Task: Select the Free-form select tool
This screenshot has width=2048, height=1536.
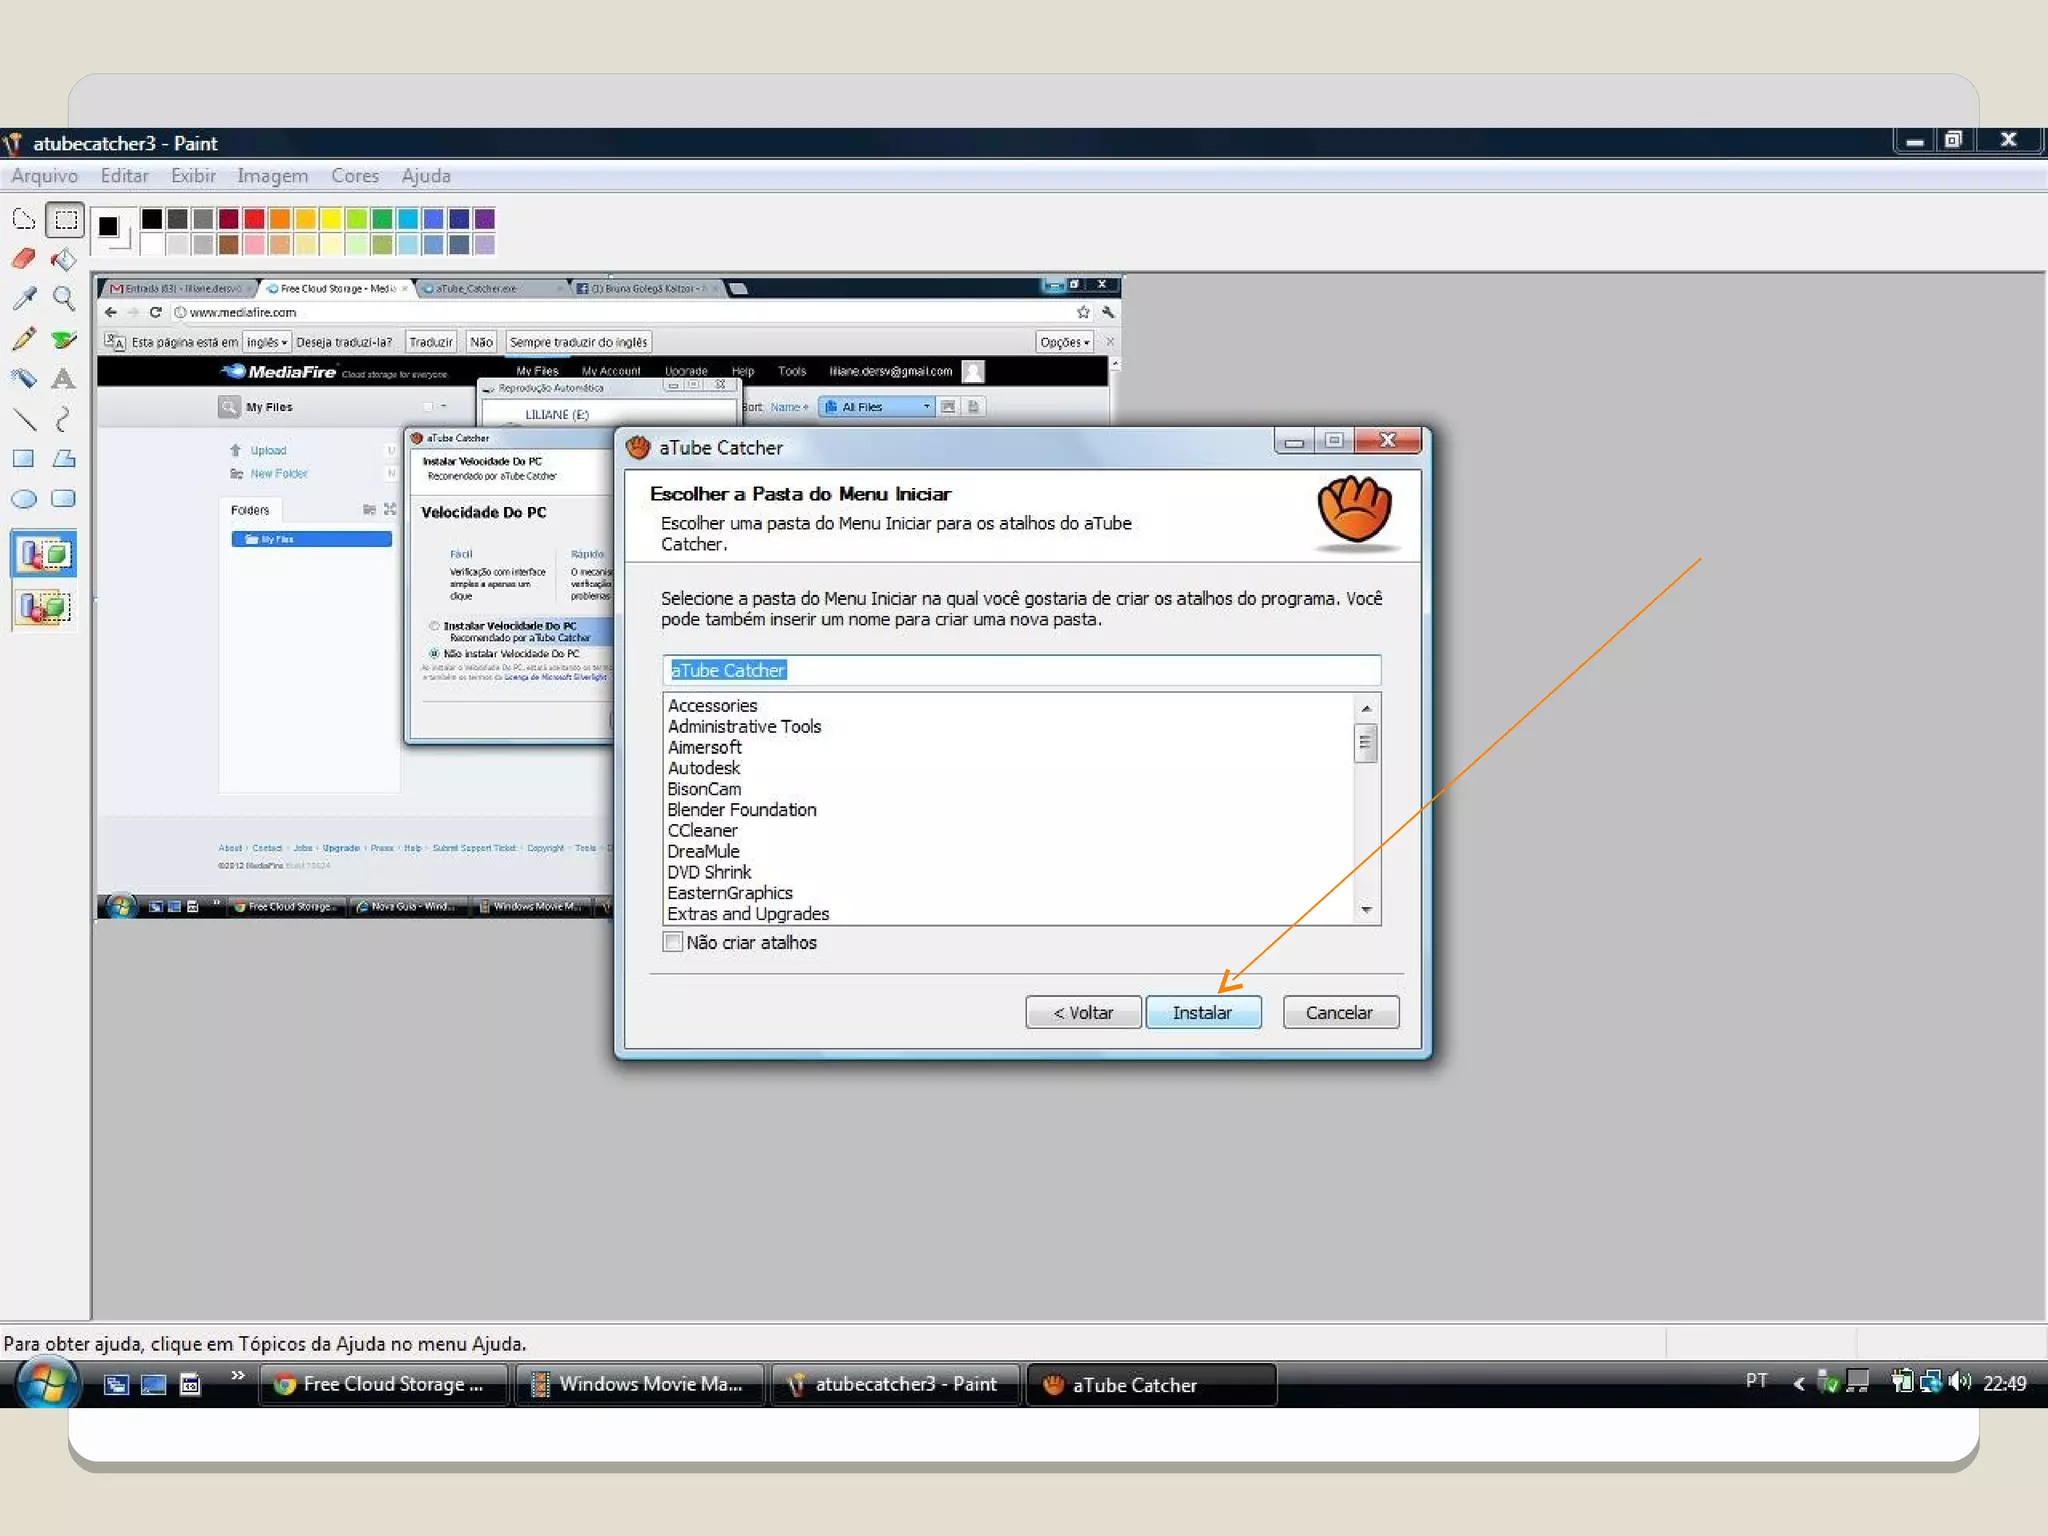Action: point(23,219)
